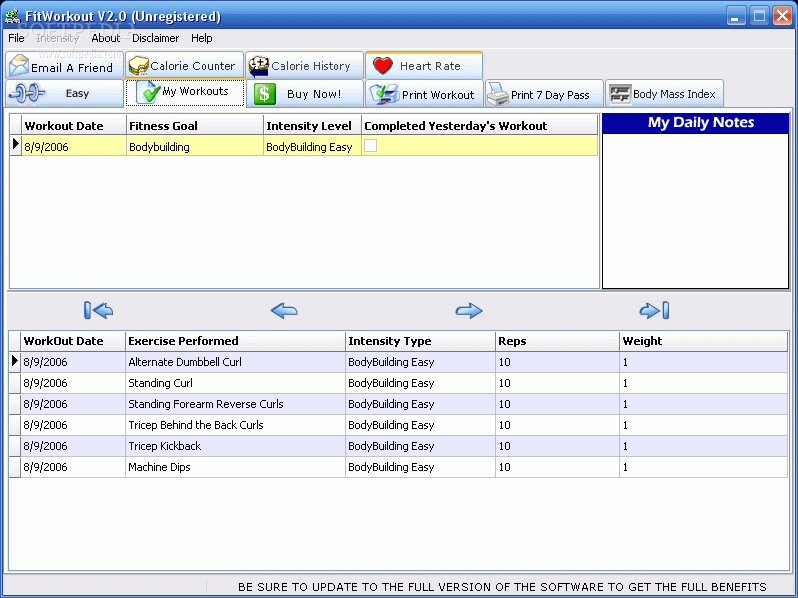Check Completed Yesterday's Workout box

pos(370,146)
